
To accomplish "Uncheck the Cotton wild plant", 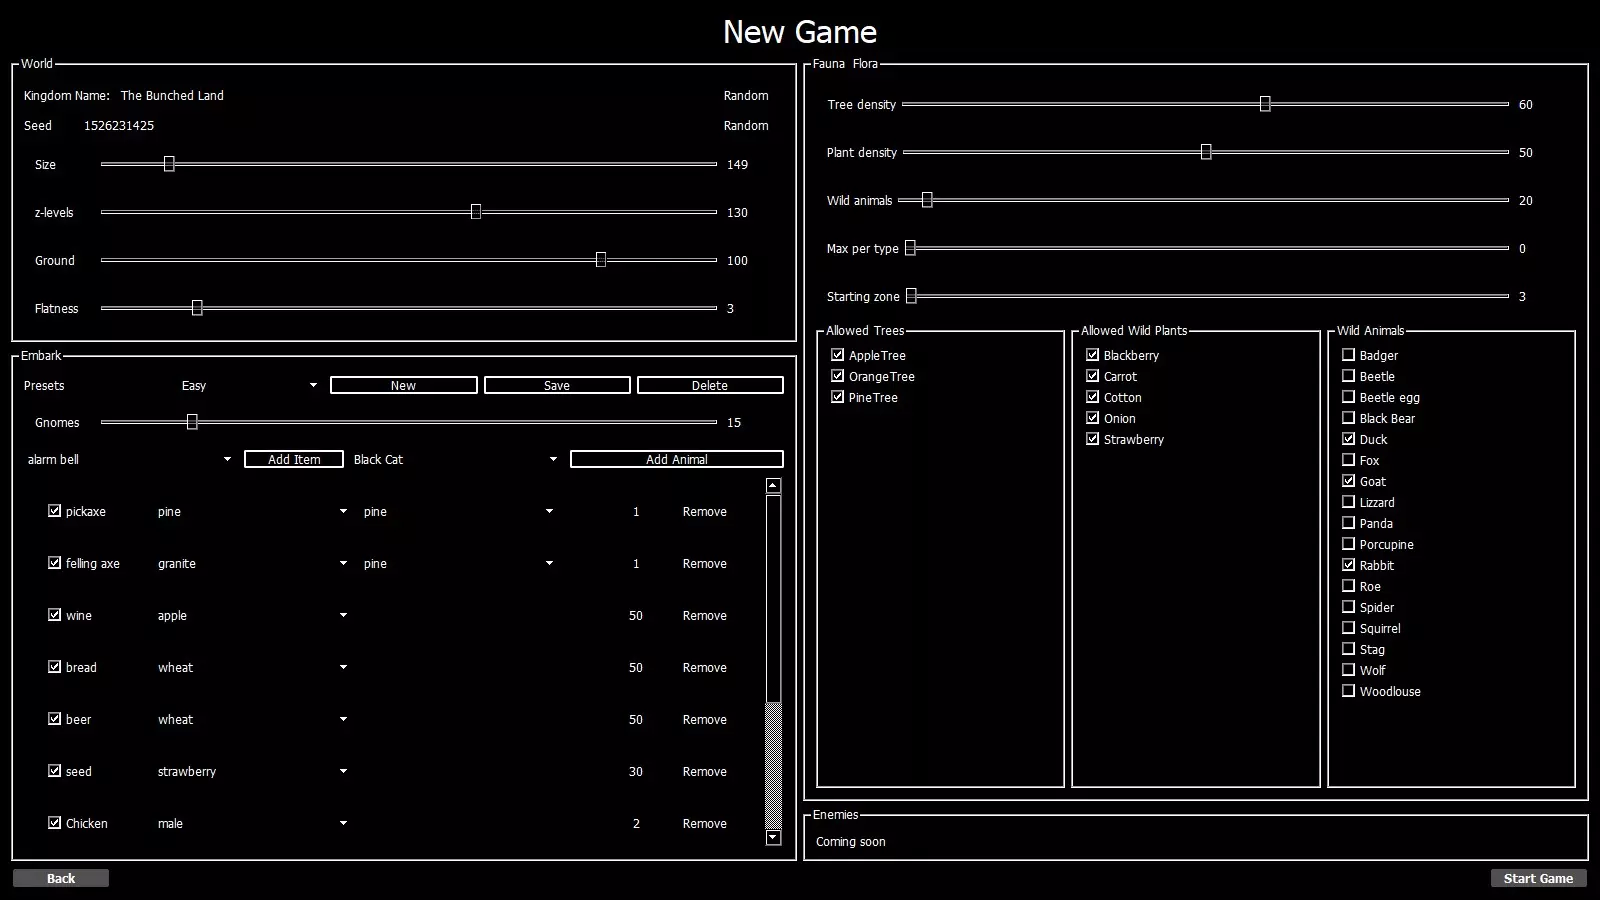I will (x=1092, y=397).
